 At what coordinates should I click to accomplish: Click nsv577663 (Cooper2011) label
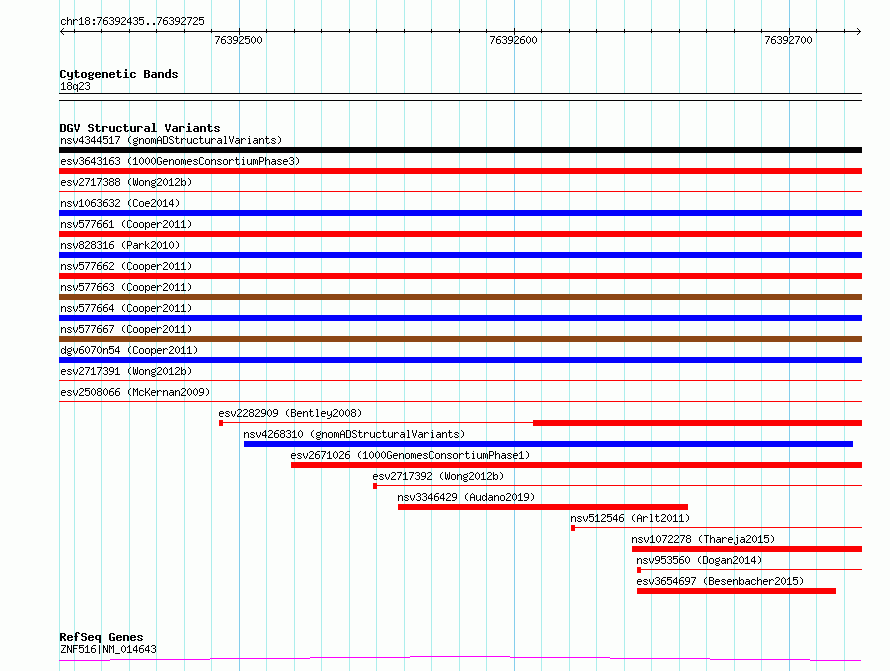[x=126, y=287]
